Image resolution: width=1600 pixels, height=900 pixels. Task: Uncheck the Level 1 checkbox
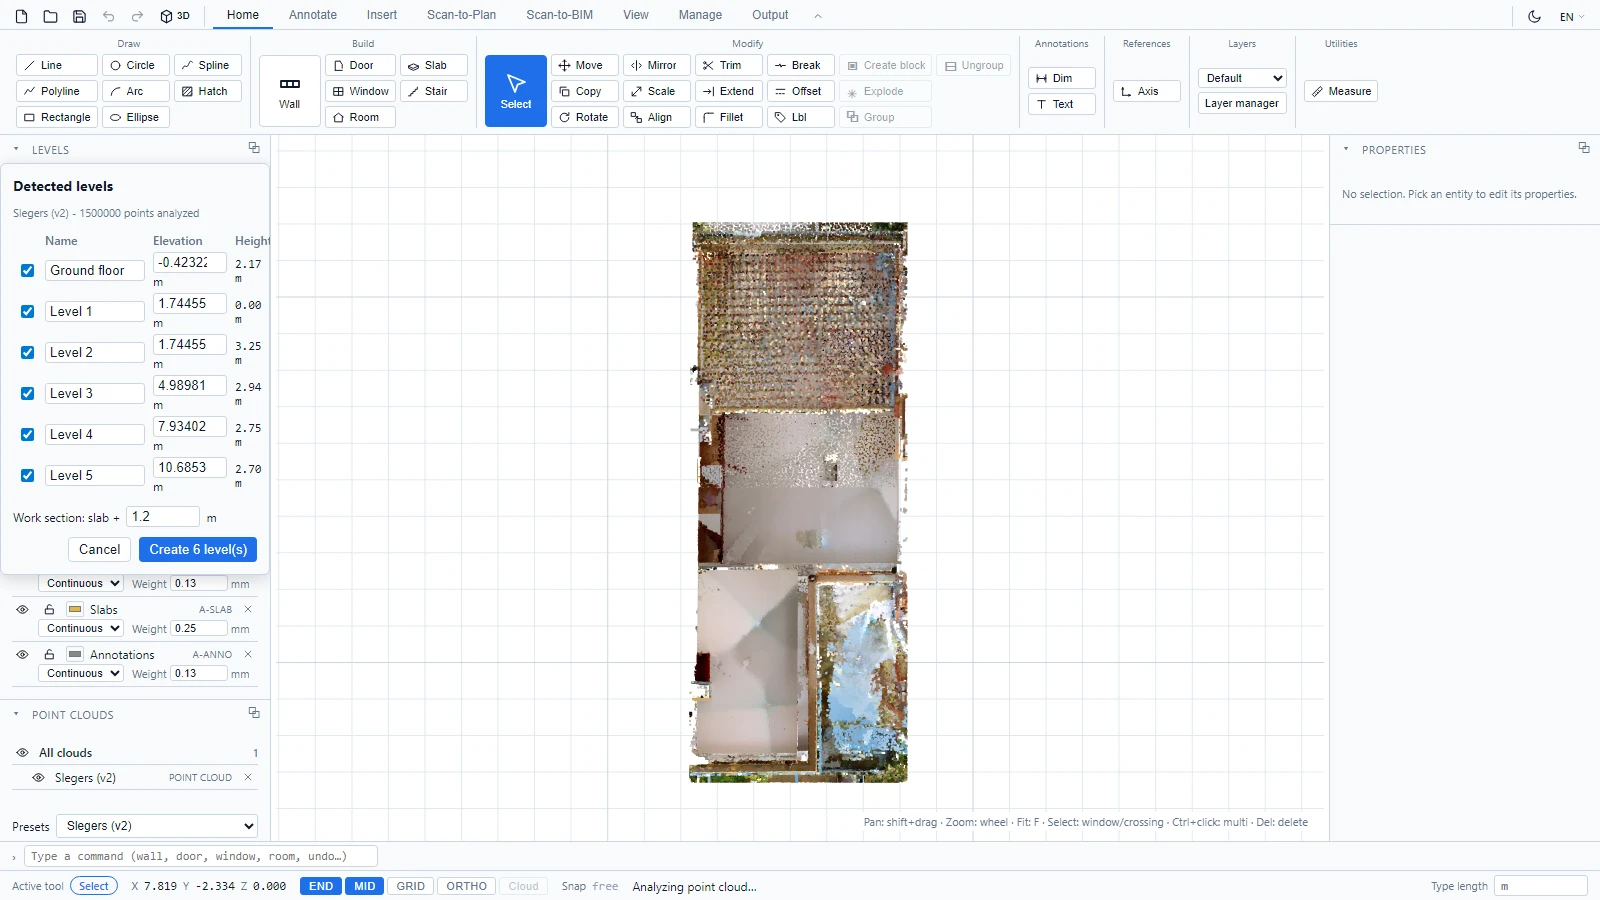pos(27,311)
